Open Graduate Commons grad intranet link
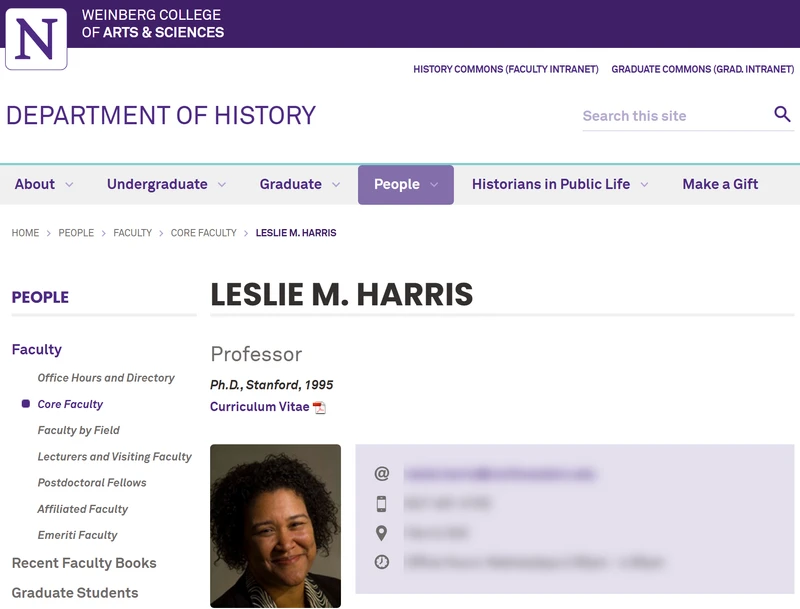The image size is (800, 609). [x=703, y=69]
